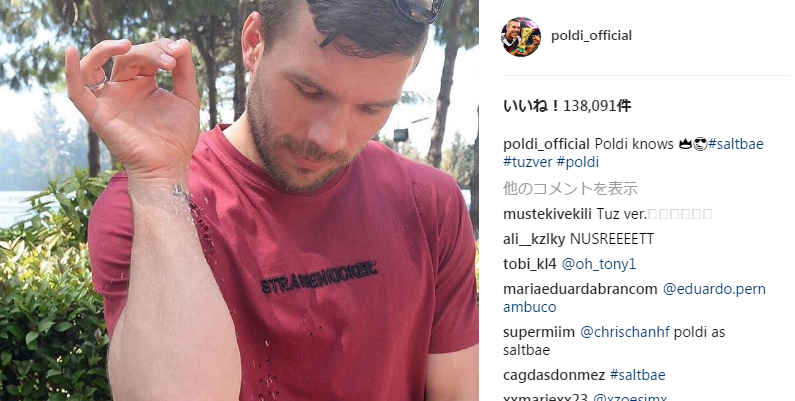Follow the @oh_tony1 mention

[599, 264]
